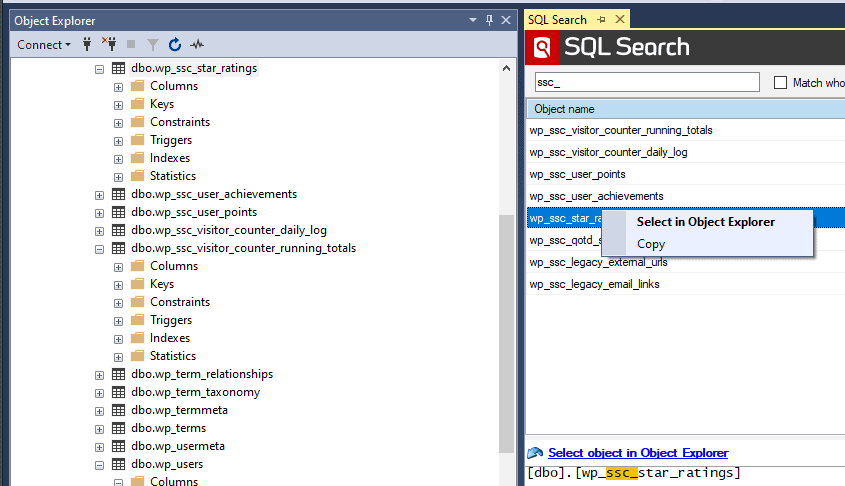The image size is (845, 486).
Task: Click table icon of dbo.wp_termmeta
Action: (119, 410)
